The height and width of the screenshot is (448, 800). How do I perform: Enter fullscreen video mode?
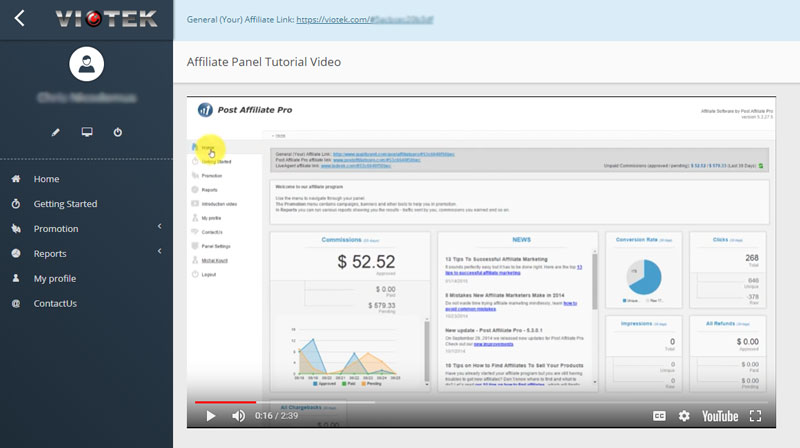(x=756, y=416)
